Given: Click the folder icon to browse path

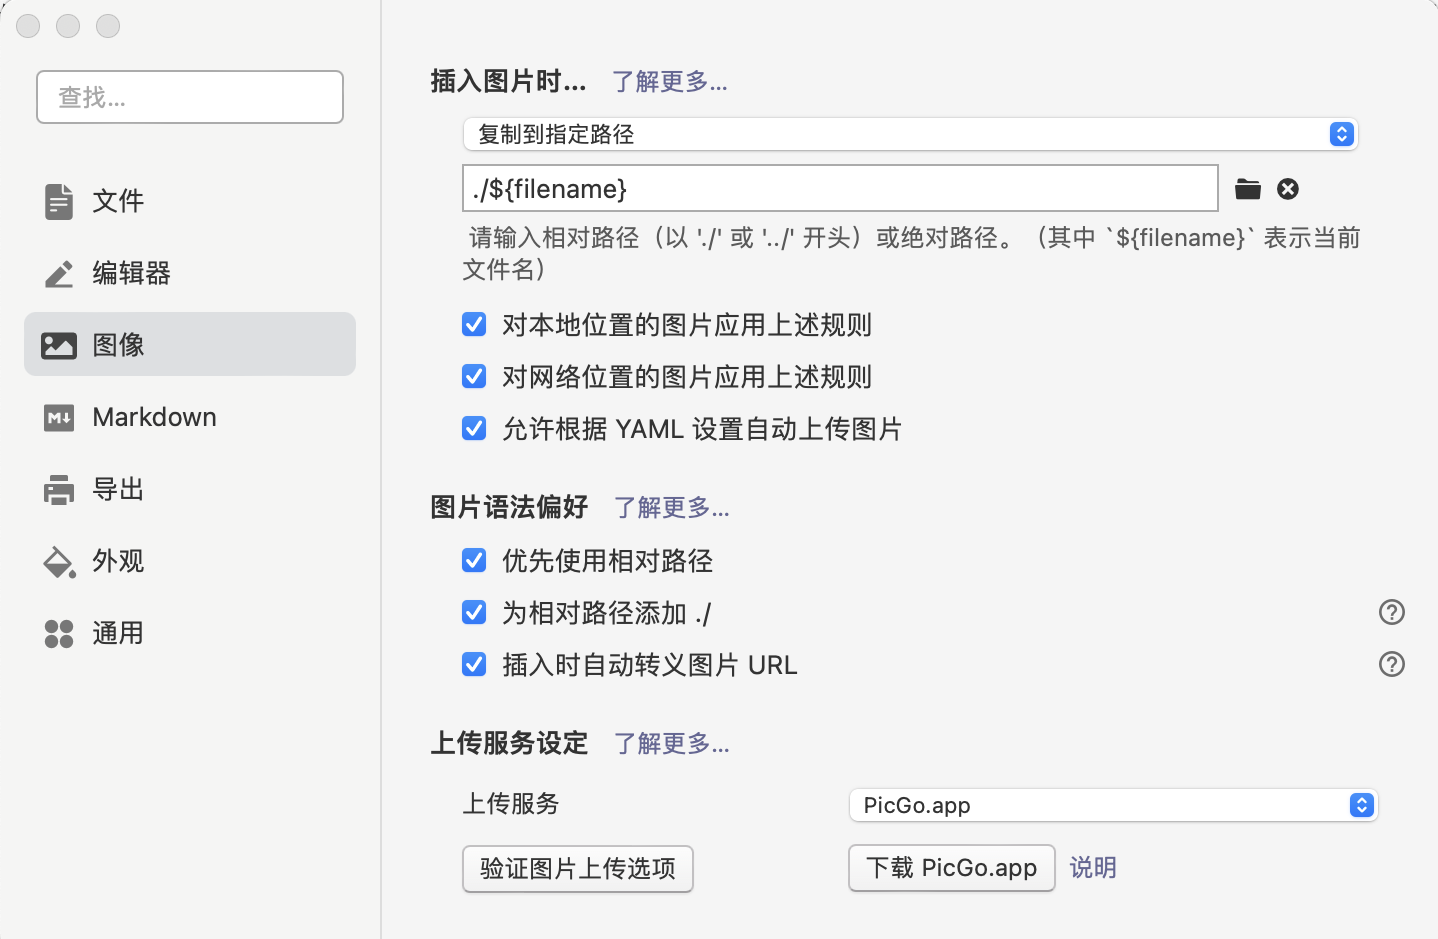Looking at the screenshot, I should click(1247, 189).
